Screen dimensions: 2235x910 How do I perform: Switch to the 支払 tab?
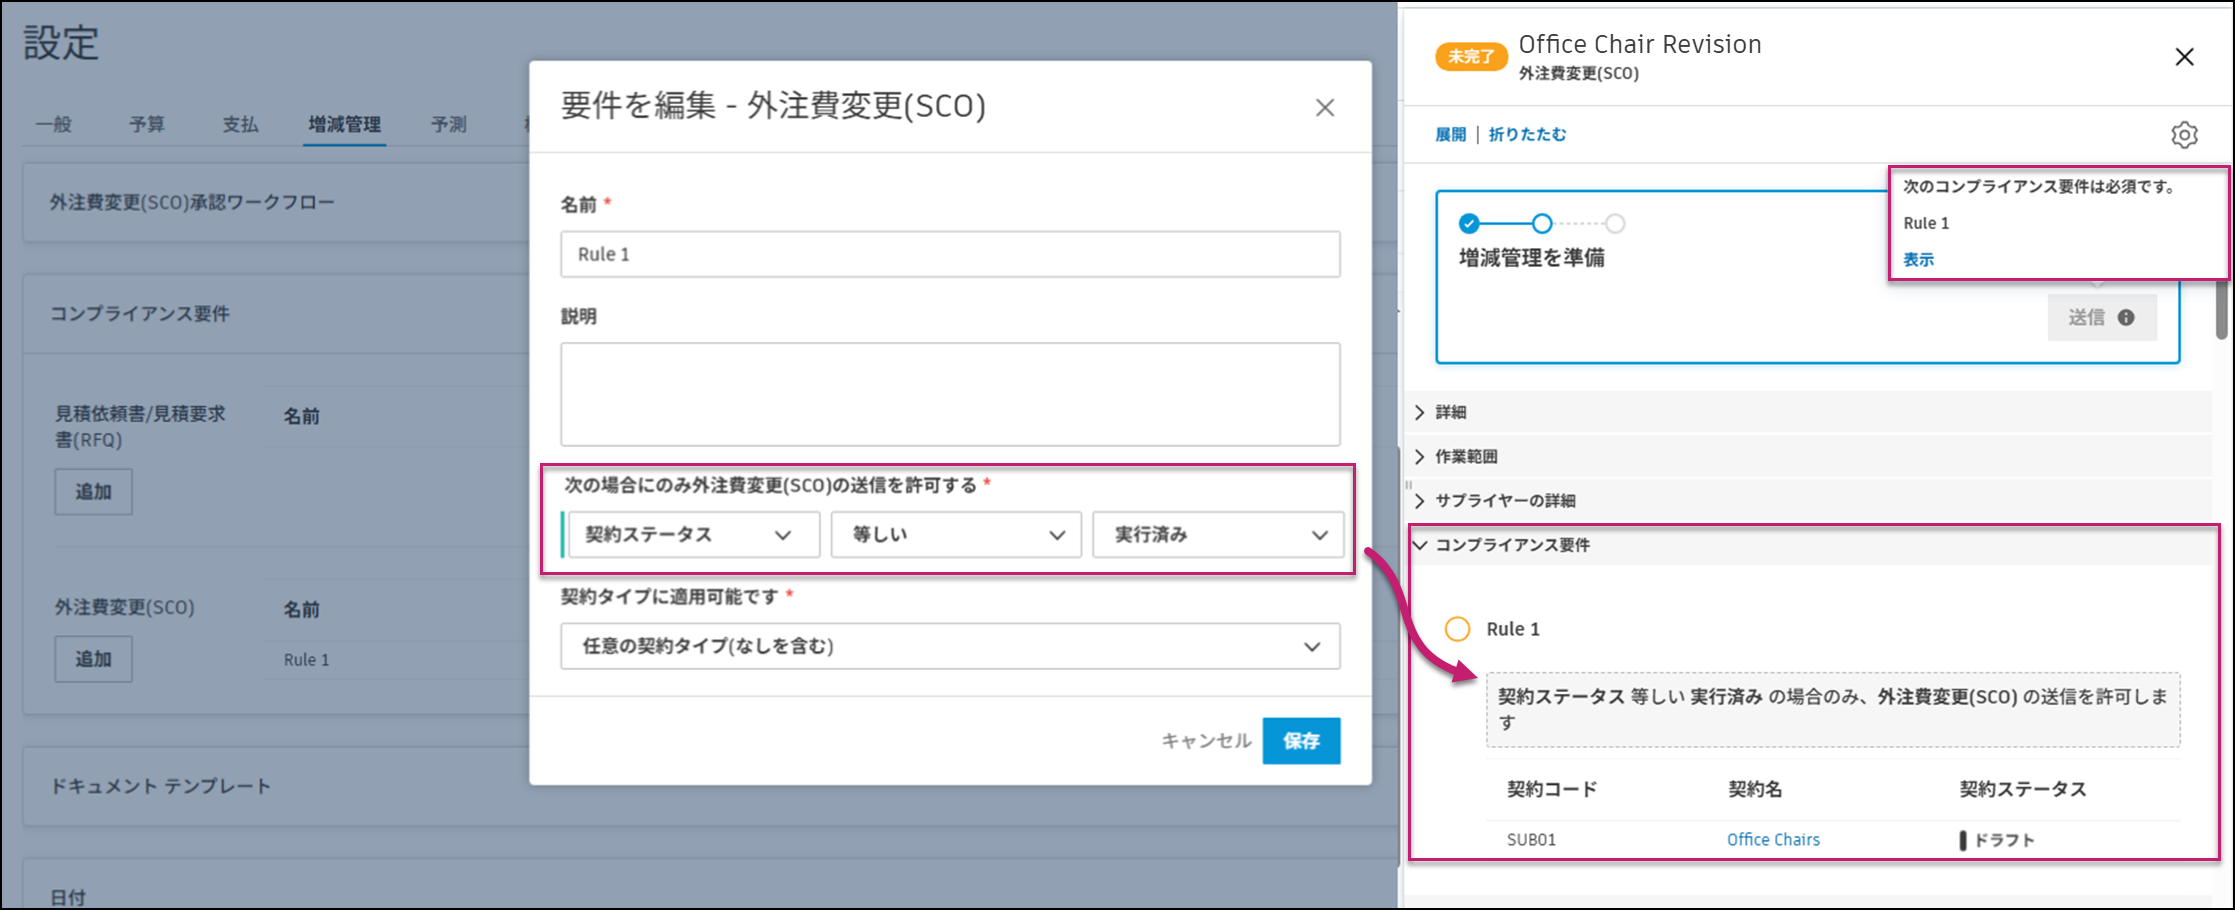pyautogui.click(x=239, y=124)
